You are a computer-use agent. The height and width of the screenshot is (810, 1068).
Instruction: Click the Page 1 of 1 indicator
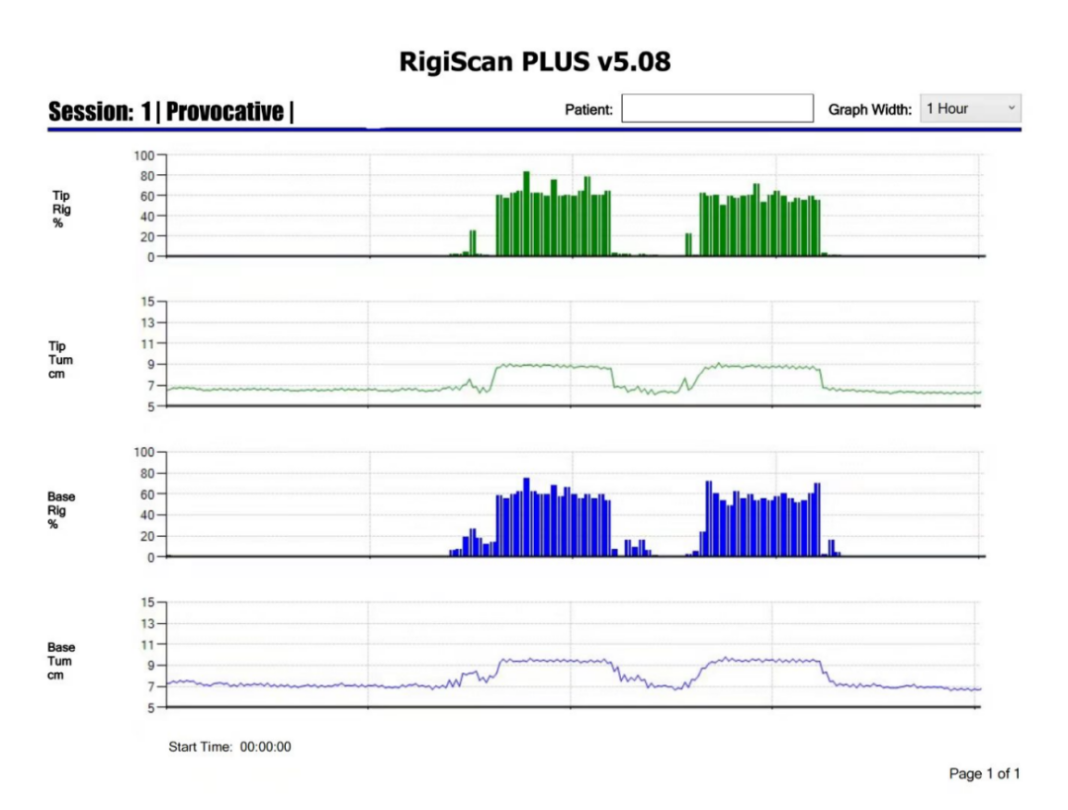984,773
